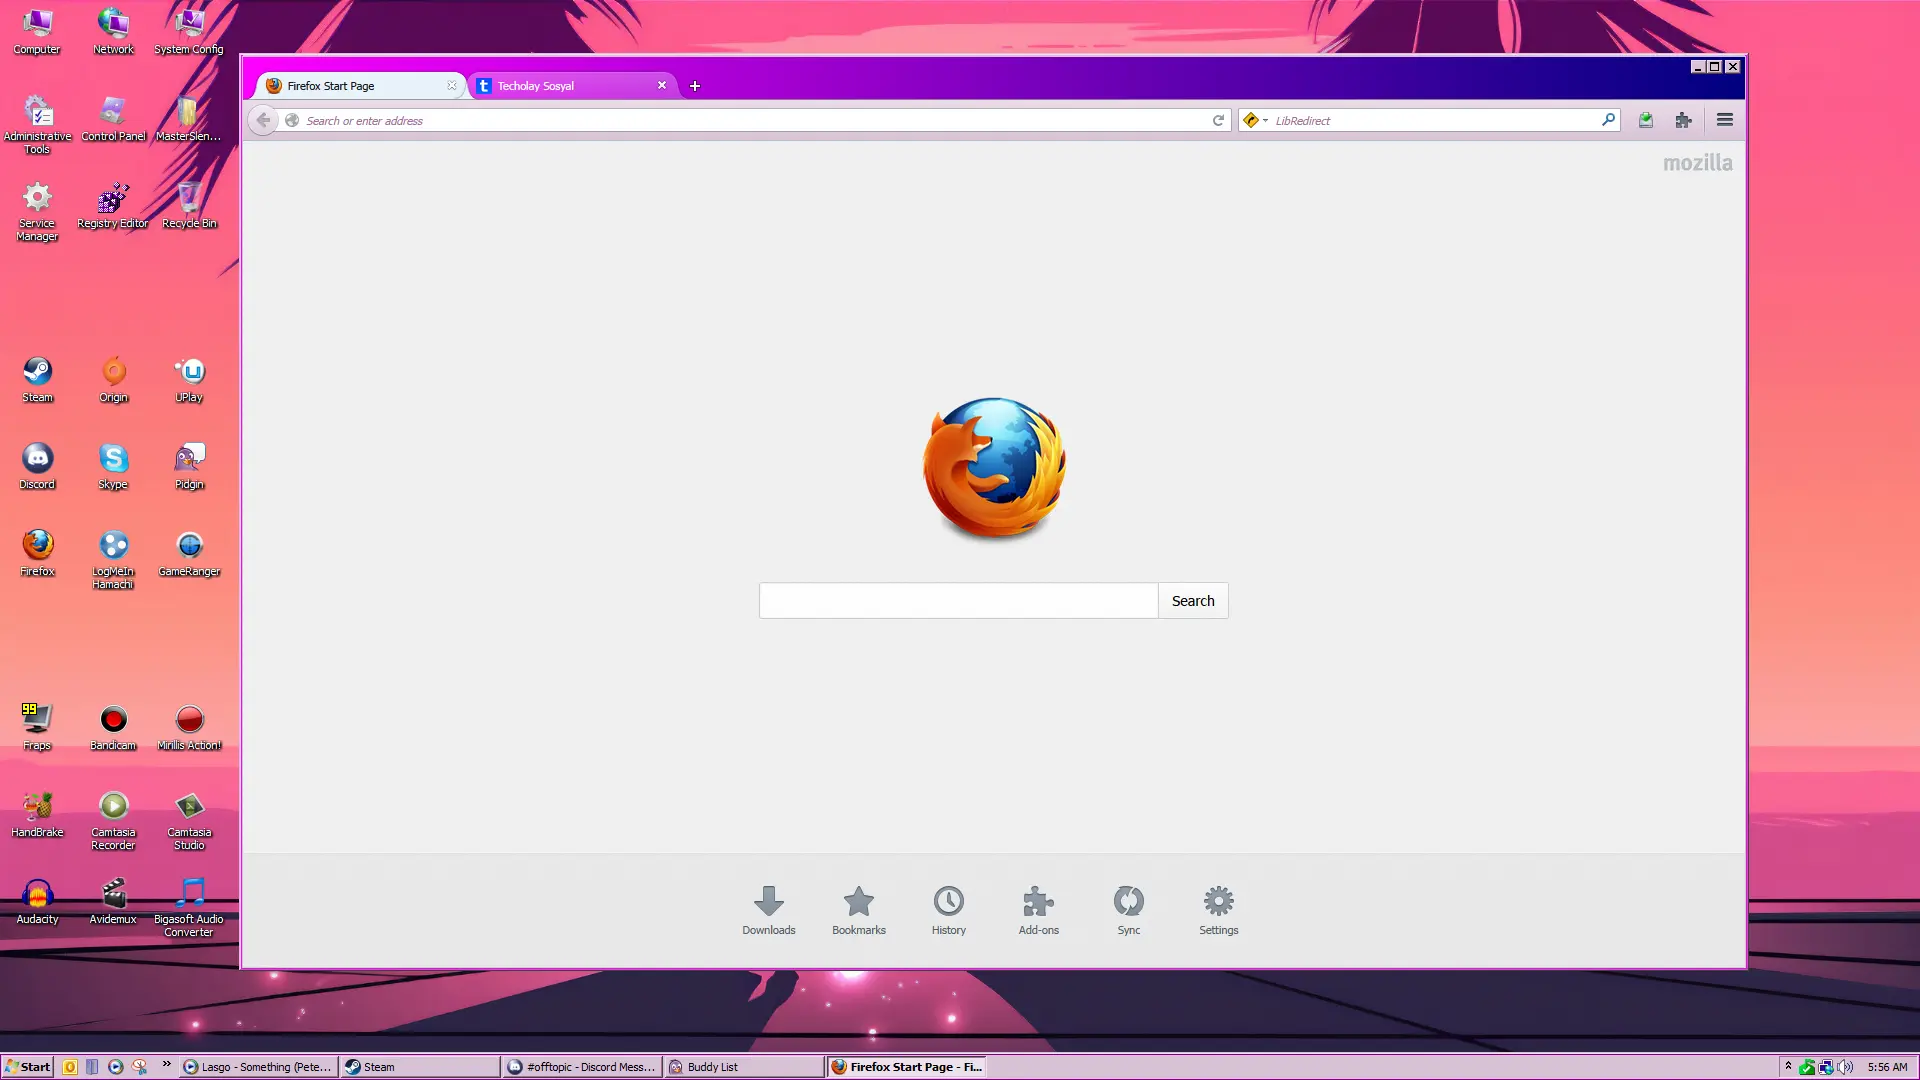1920x1080 pixels.
Task: Switch to the Firefox Start Page tab
Action: click(360, 86)
